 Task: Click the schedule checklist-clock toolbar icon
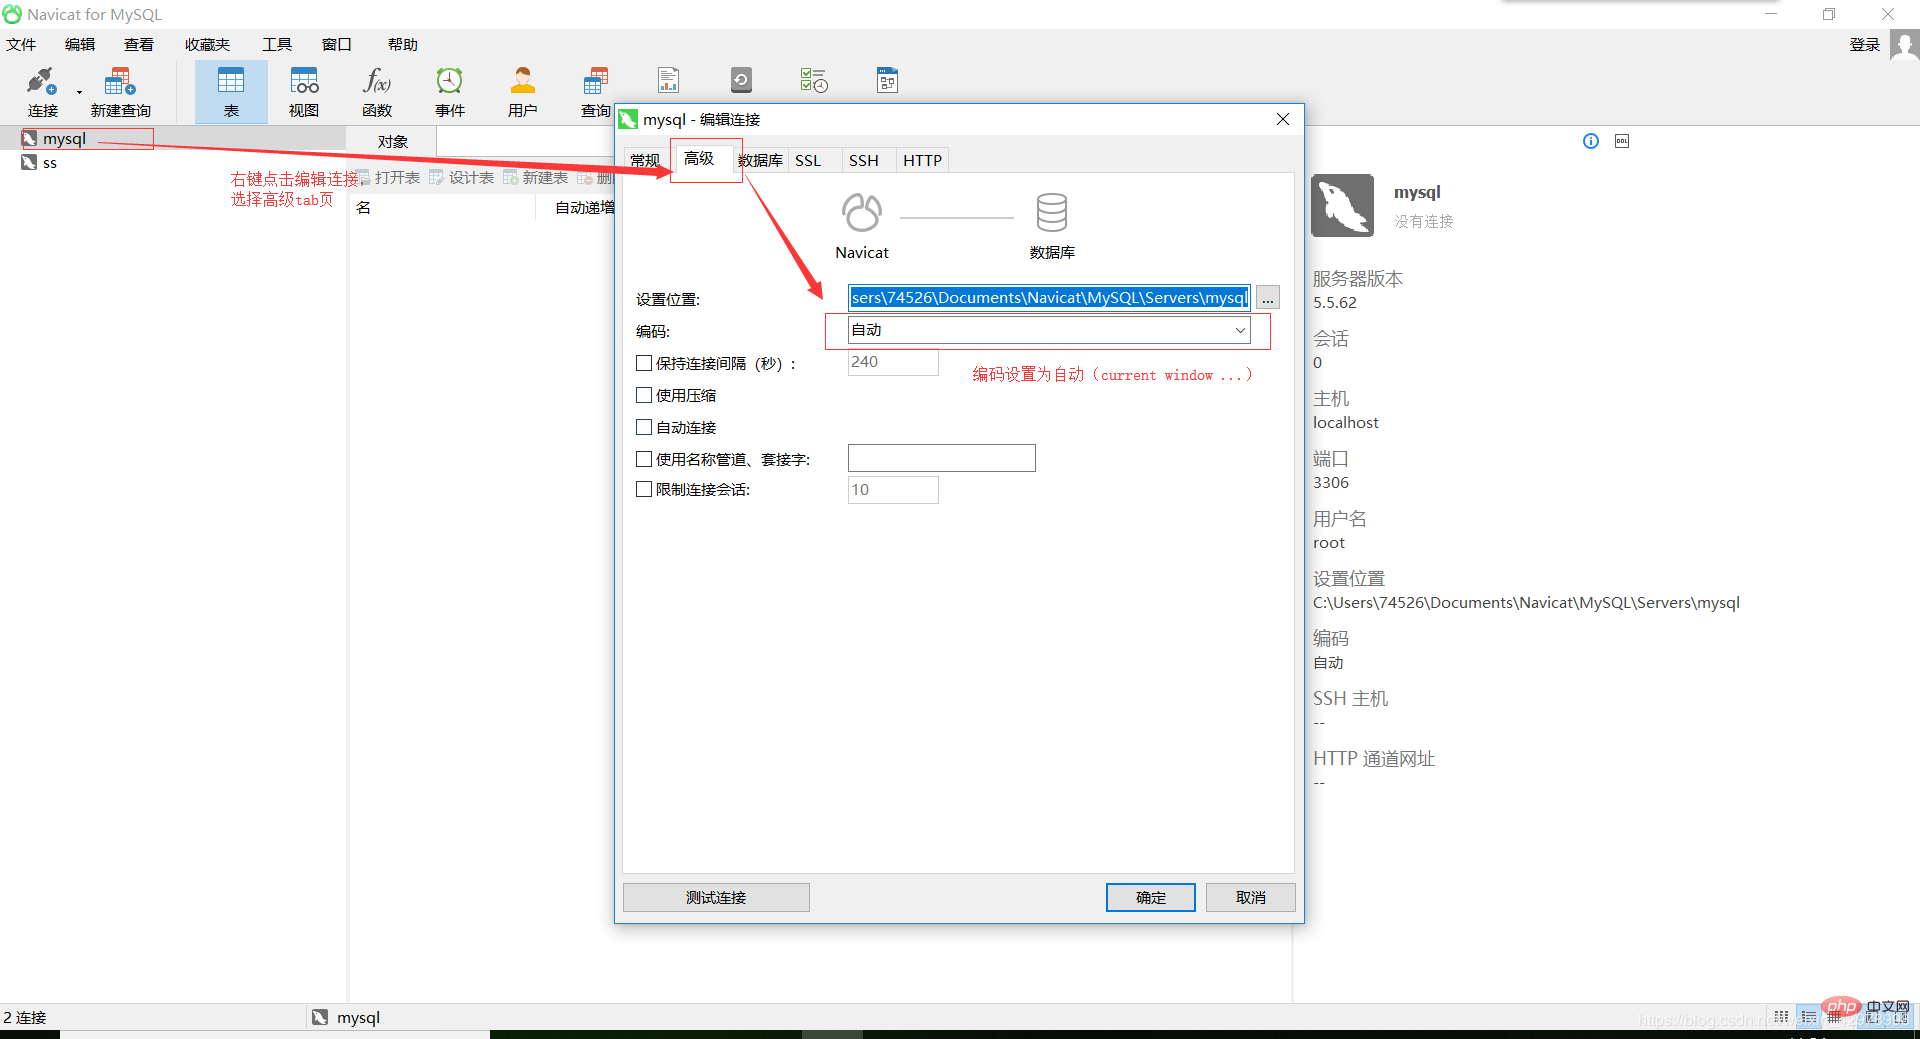coord(814,80)
